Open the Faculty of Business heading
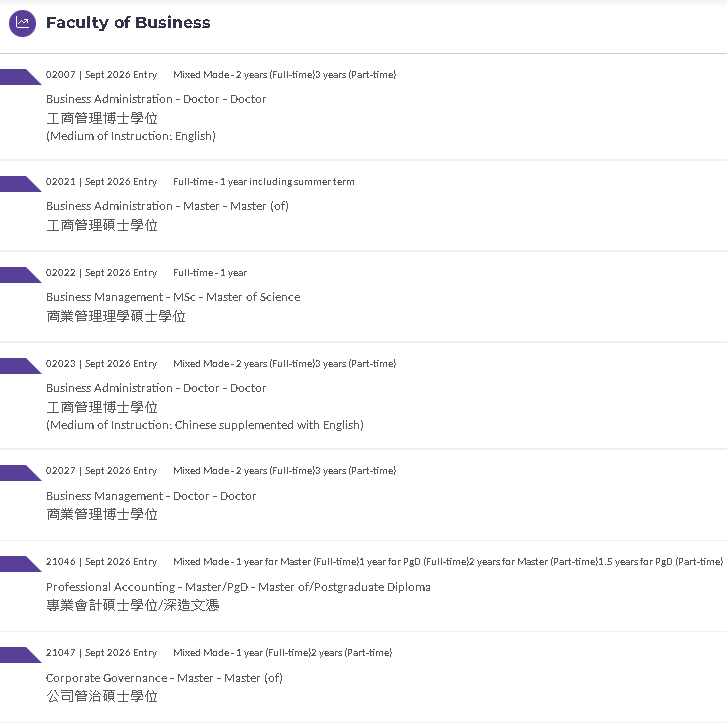The image size is (727, 725). coord(128,23)
